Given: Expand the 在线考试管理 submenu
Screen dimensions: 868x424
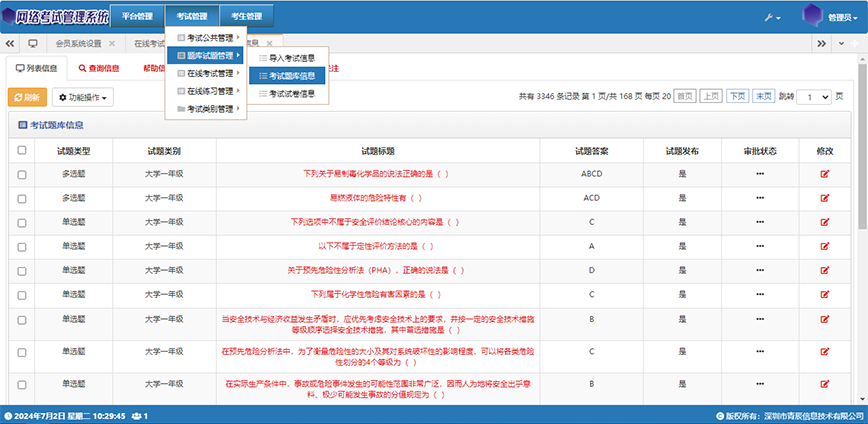Looking at the screenshot, I should (205, 73).
